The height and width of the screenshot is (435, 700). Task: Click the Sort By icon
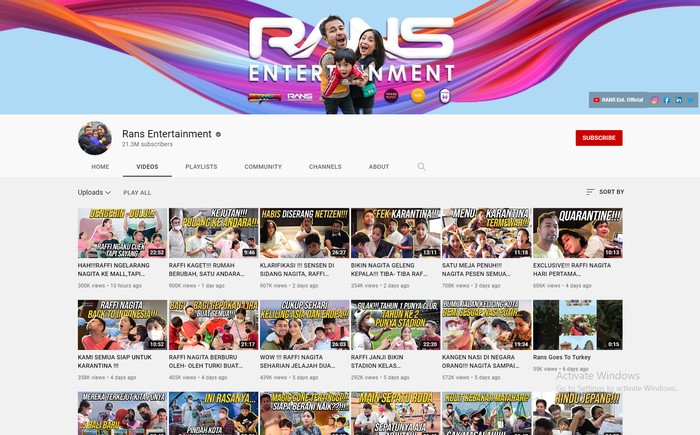(x=590, y=192)
